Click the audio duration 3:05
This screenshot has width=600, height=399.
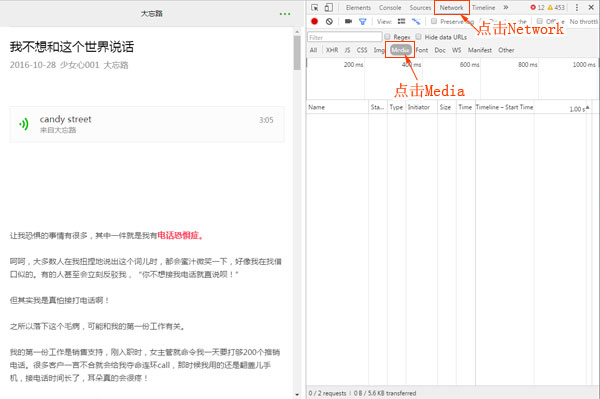pyautogui.click(x=266, y=120)
